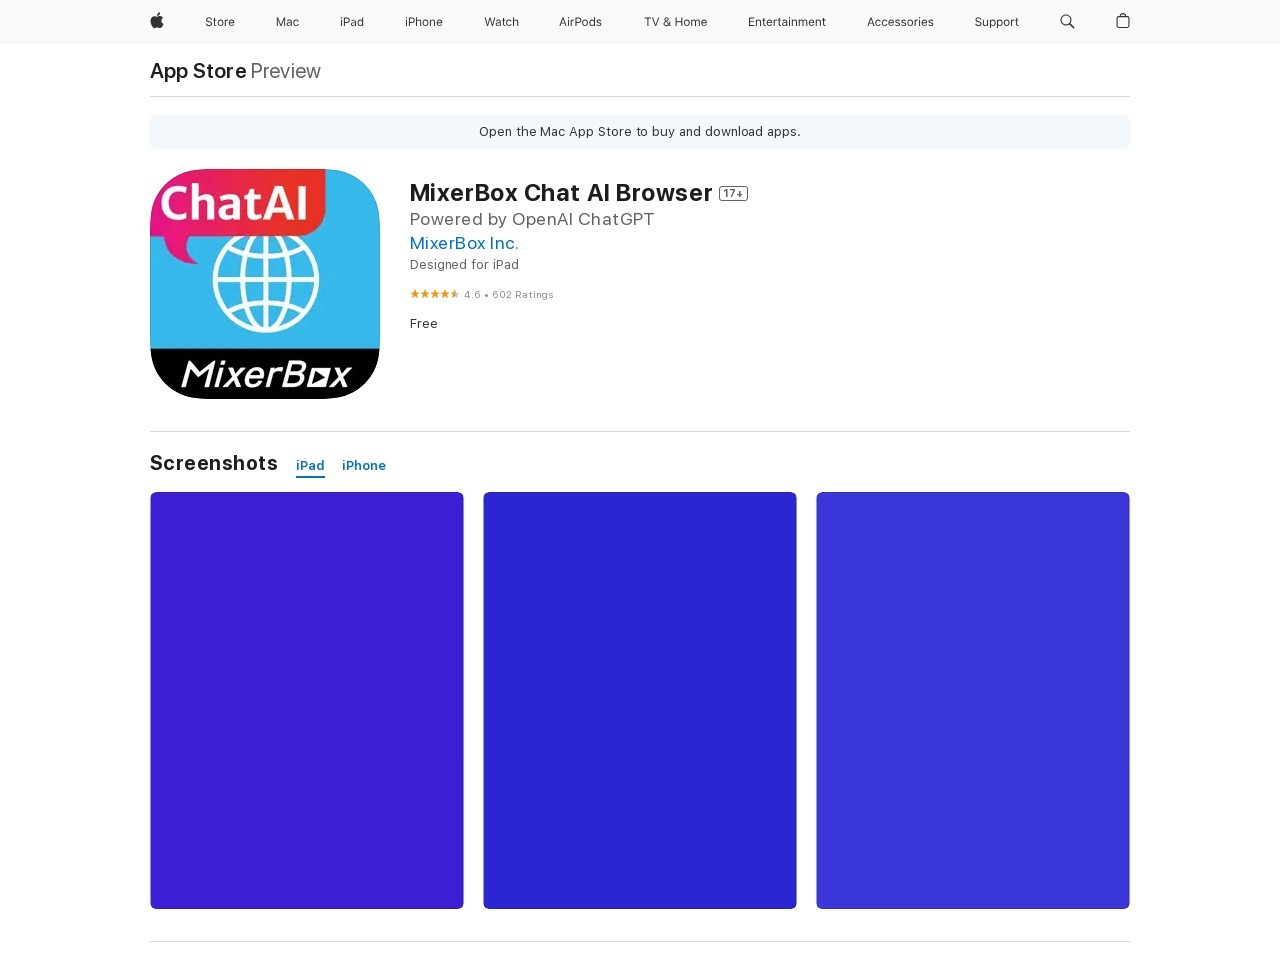Switch to the iPhone screenshots tab
Viewport: 1280px width, 960px height.
364,465
